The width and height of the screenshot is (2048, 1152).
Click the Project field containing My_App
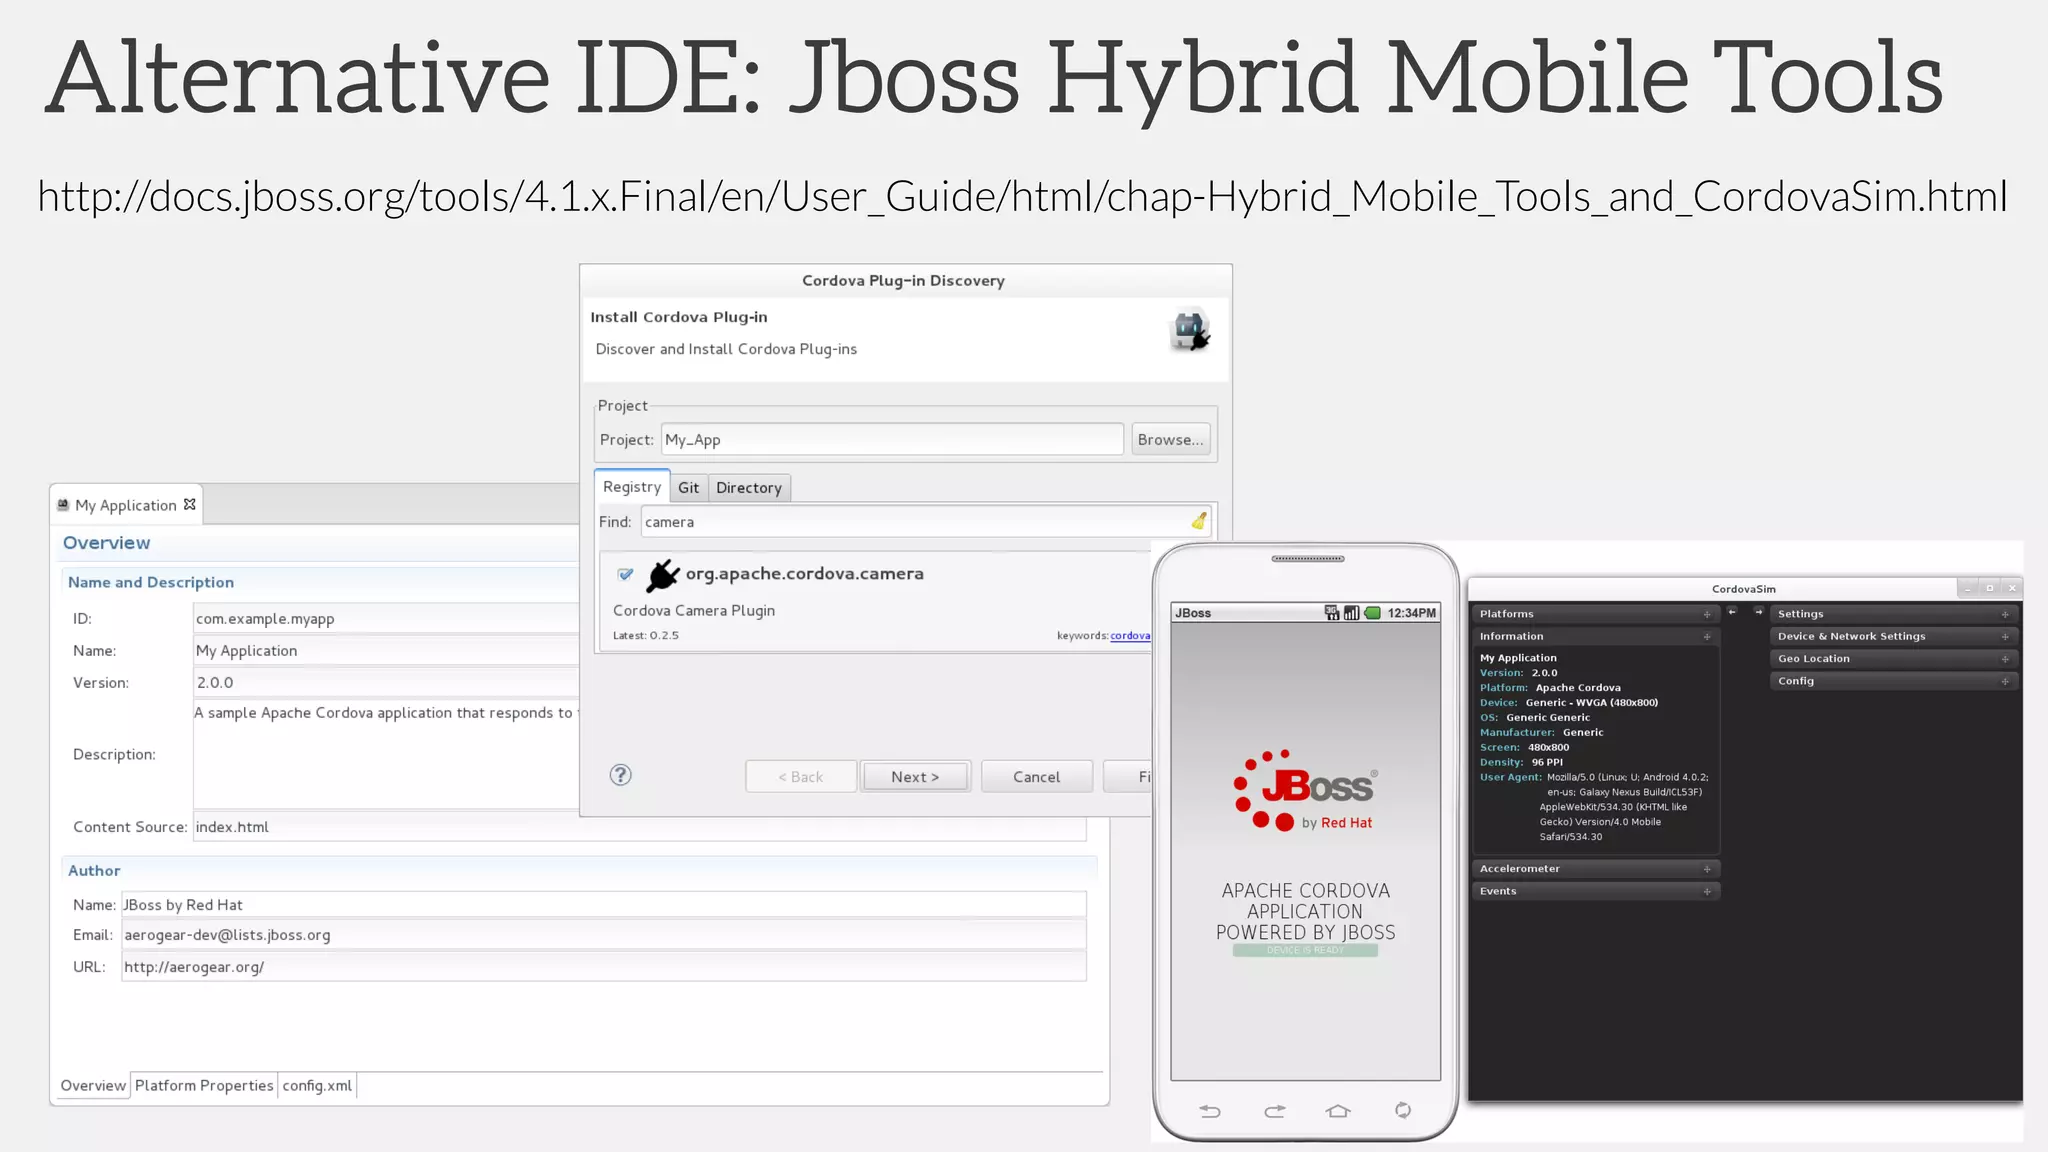[x=892, y=440]
